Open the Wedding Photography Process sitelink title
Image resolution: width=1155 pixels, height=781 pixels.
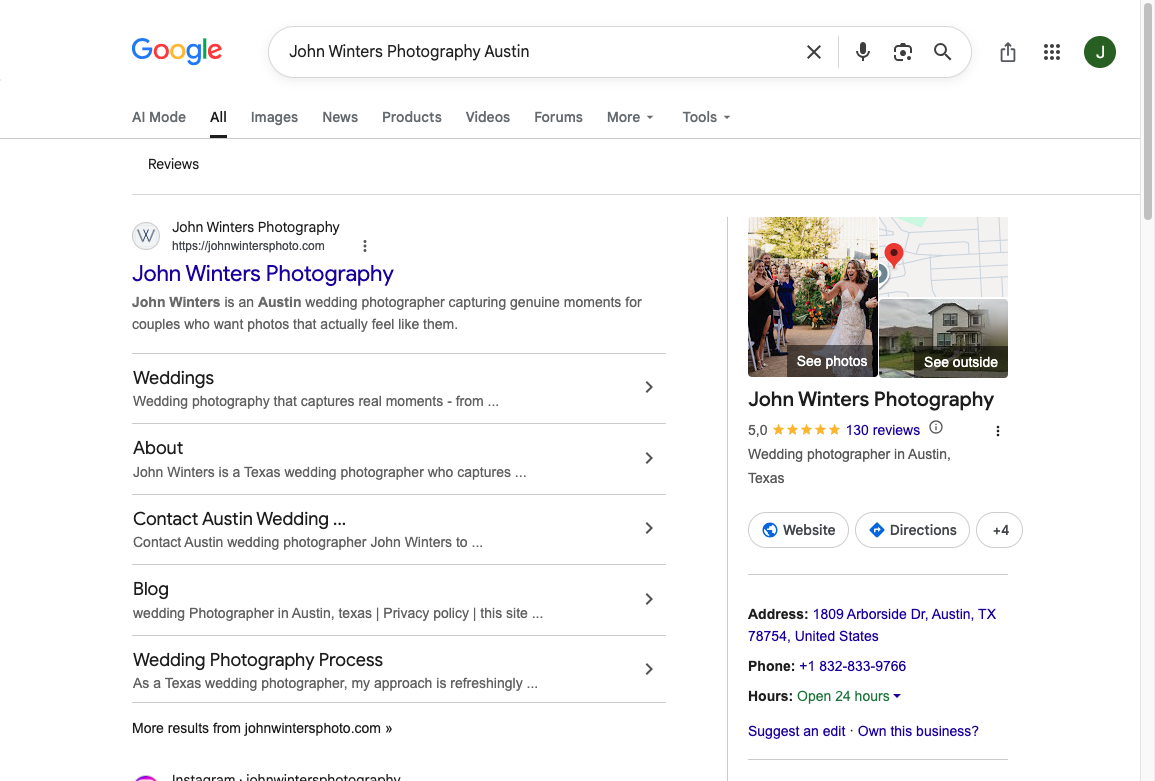[x=258, y=659]
